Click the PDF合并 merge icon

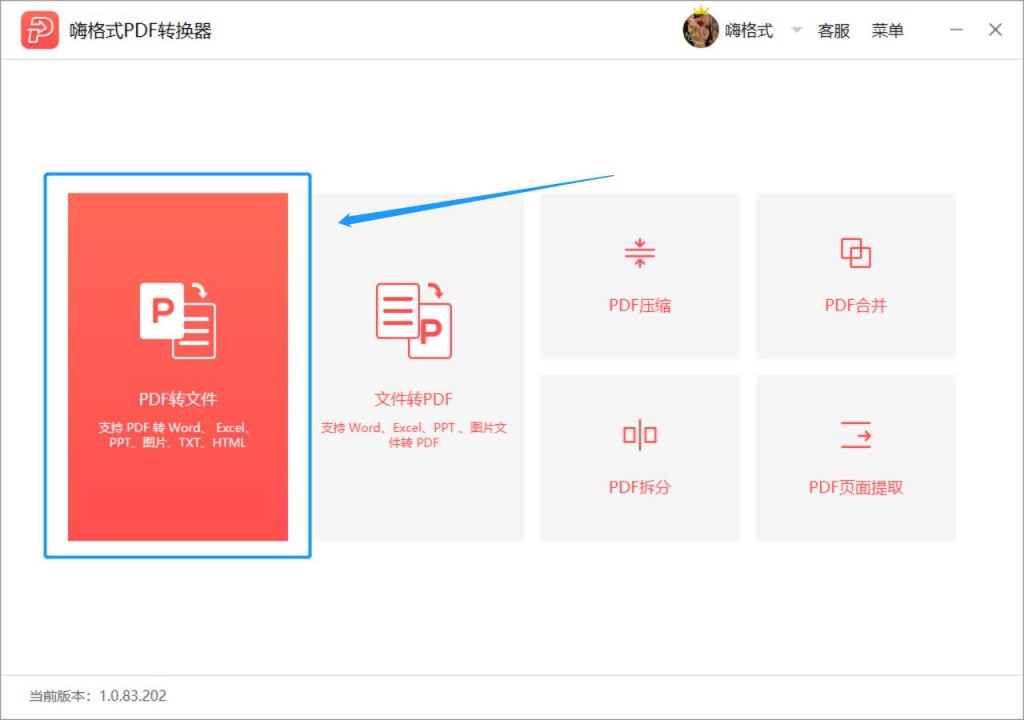[x=856, y=253]
